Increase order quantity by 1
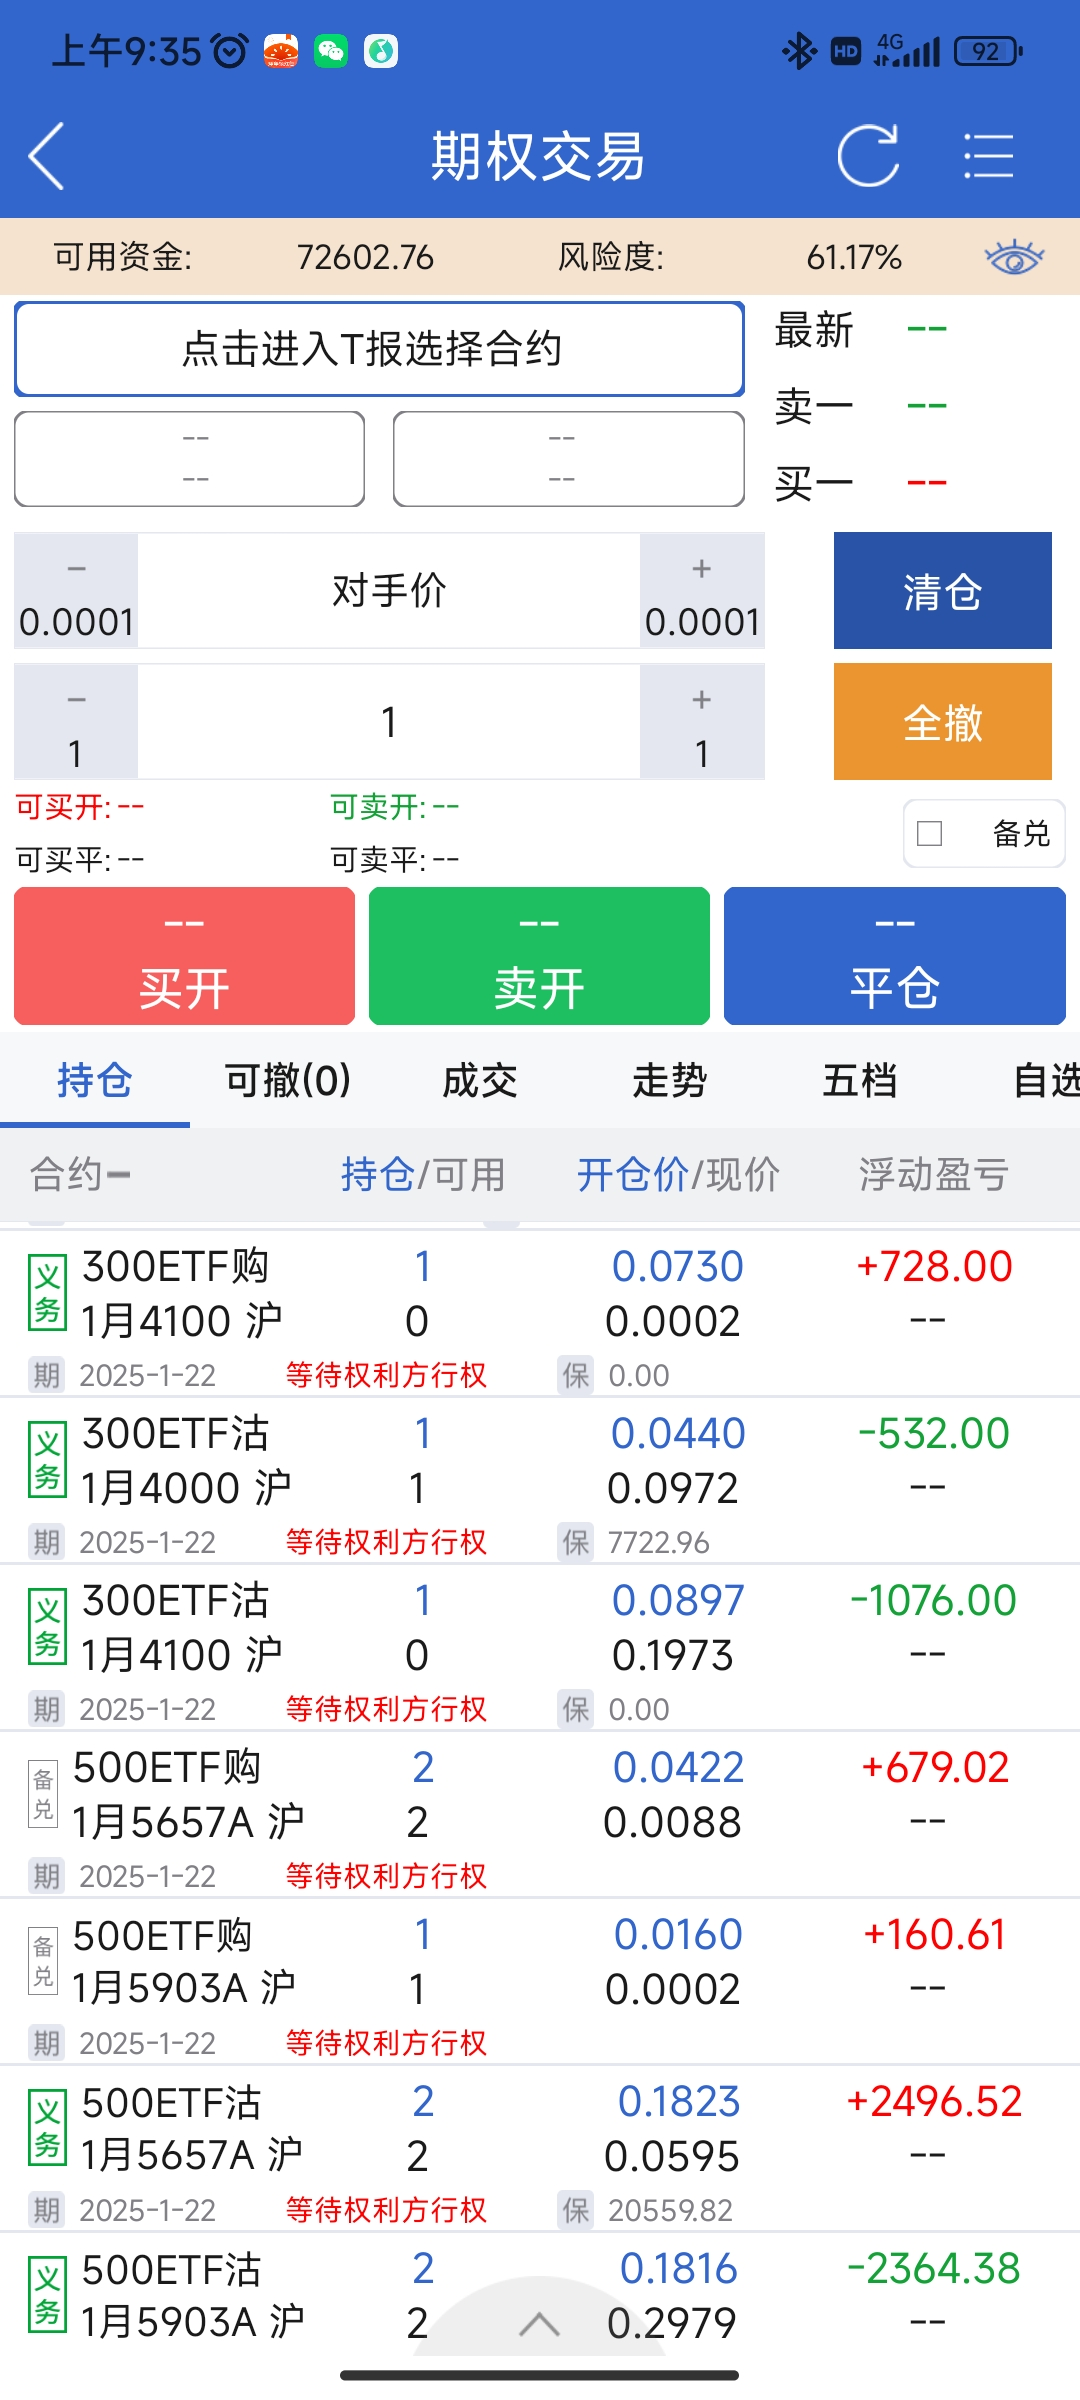This screenshot has width=1080, height=2400. [702, 722]
